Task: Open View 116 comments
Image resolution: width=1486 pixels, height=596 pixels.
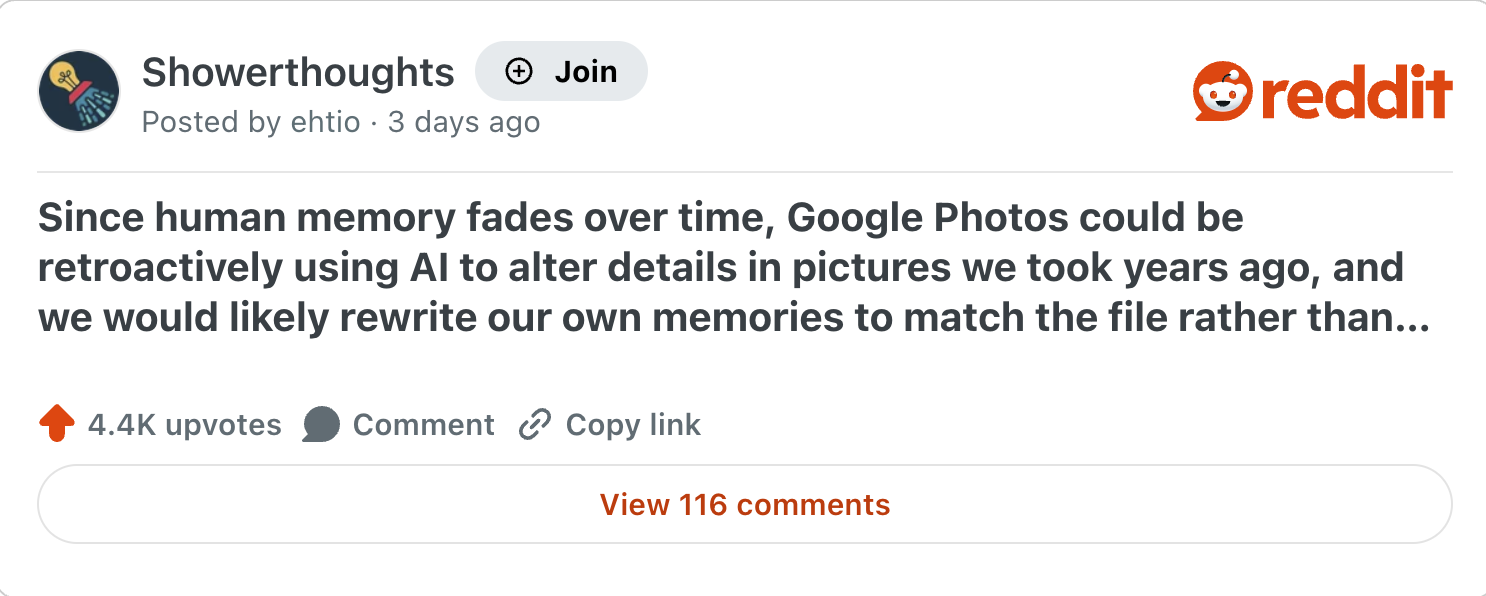Action: point(744,505)
